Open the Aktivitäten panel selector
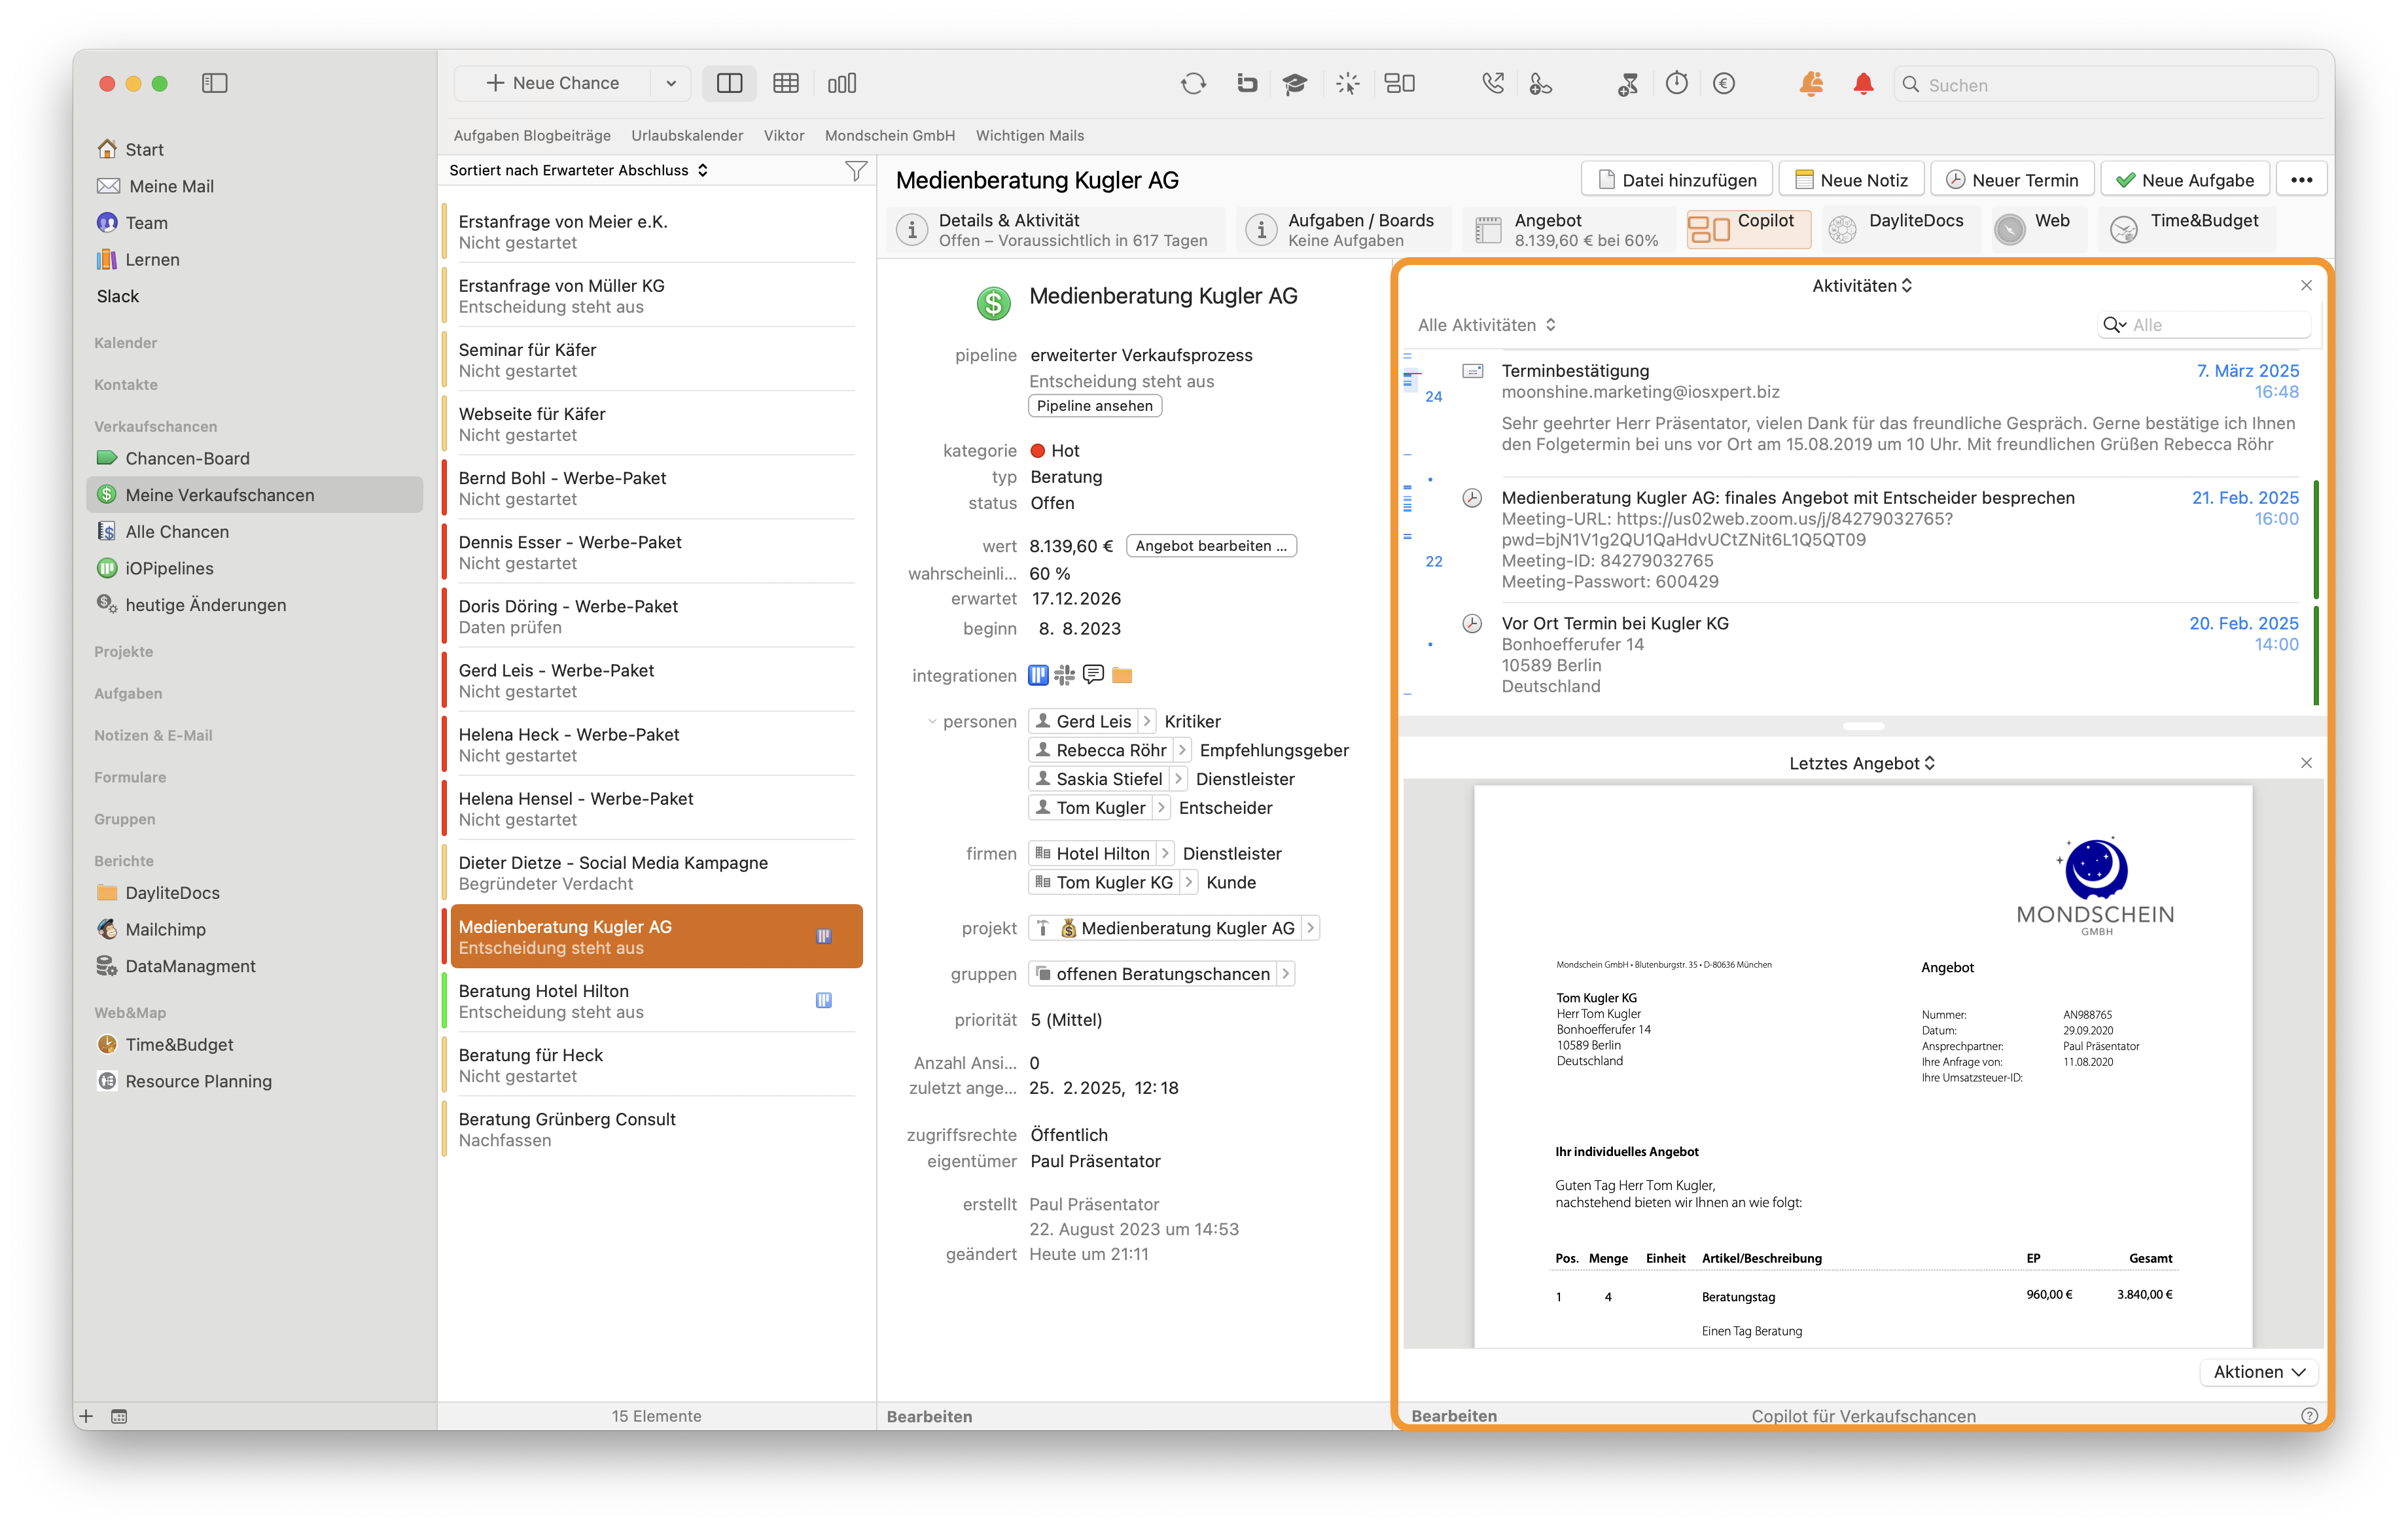This screenshot has width=2408, height=1527. (x=1862, y=286)
